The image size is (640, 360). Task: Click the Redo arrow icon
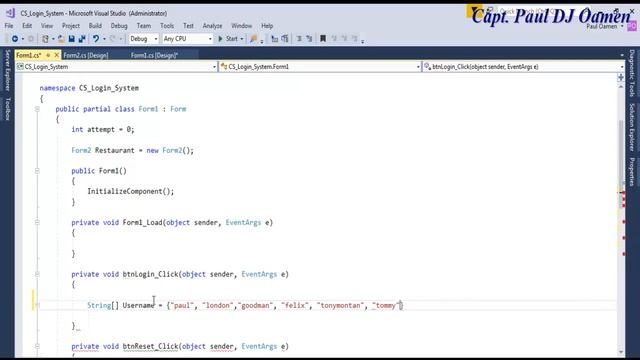coord(113,39)
